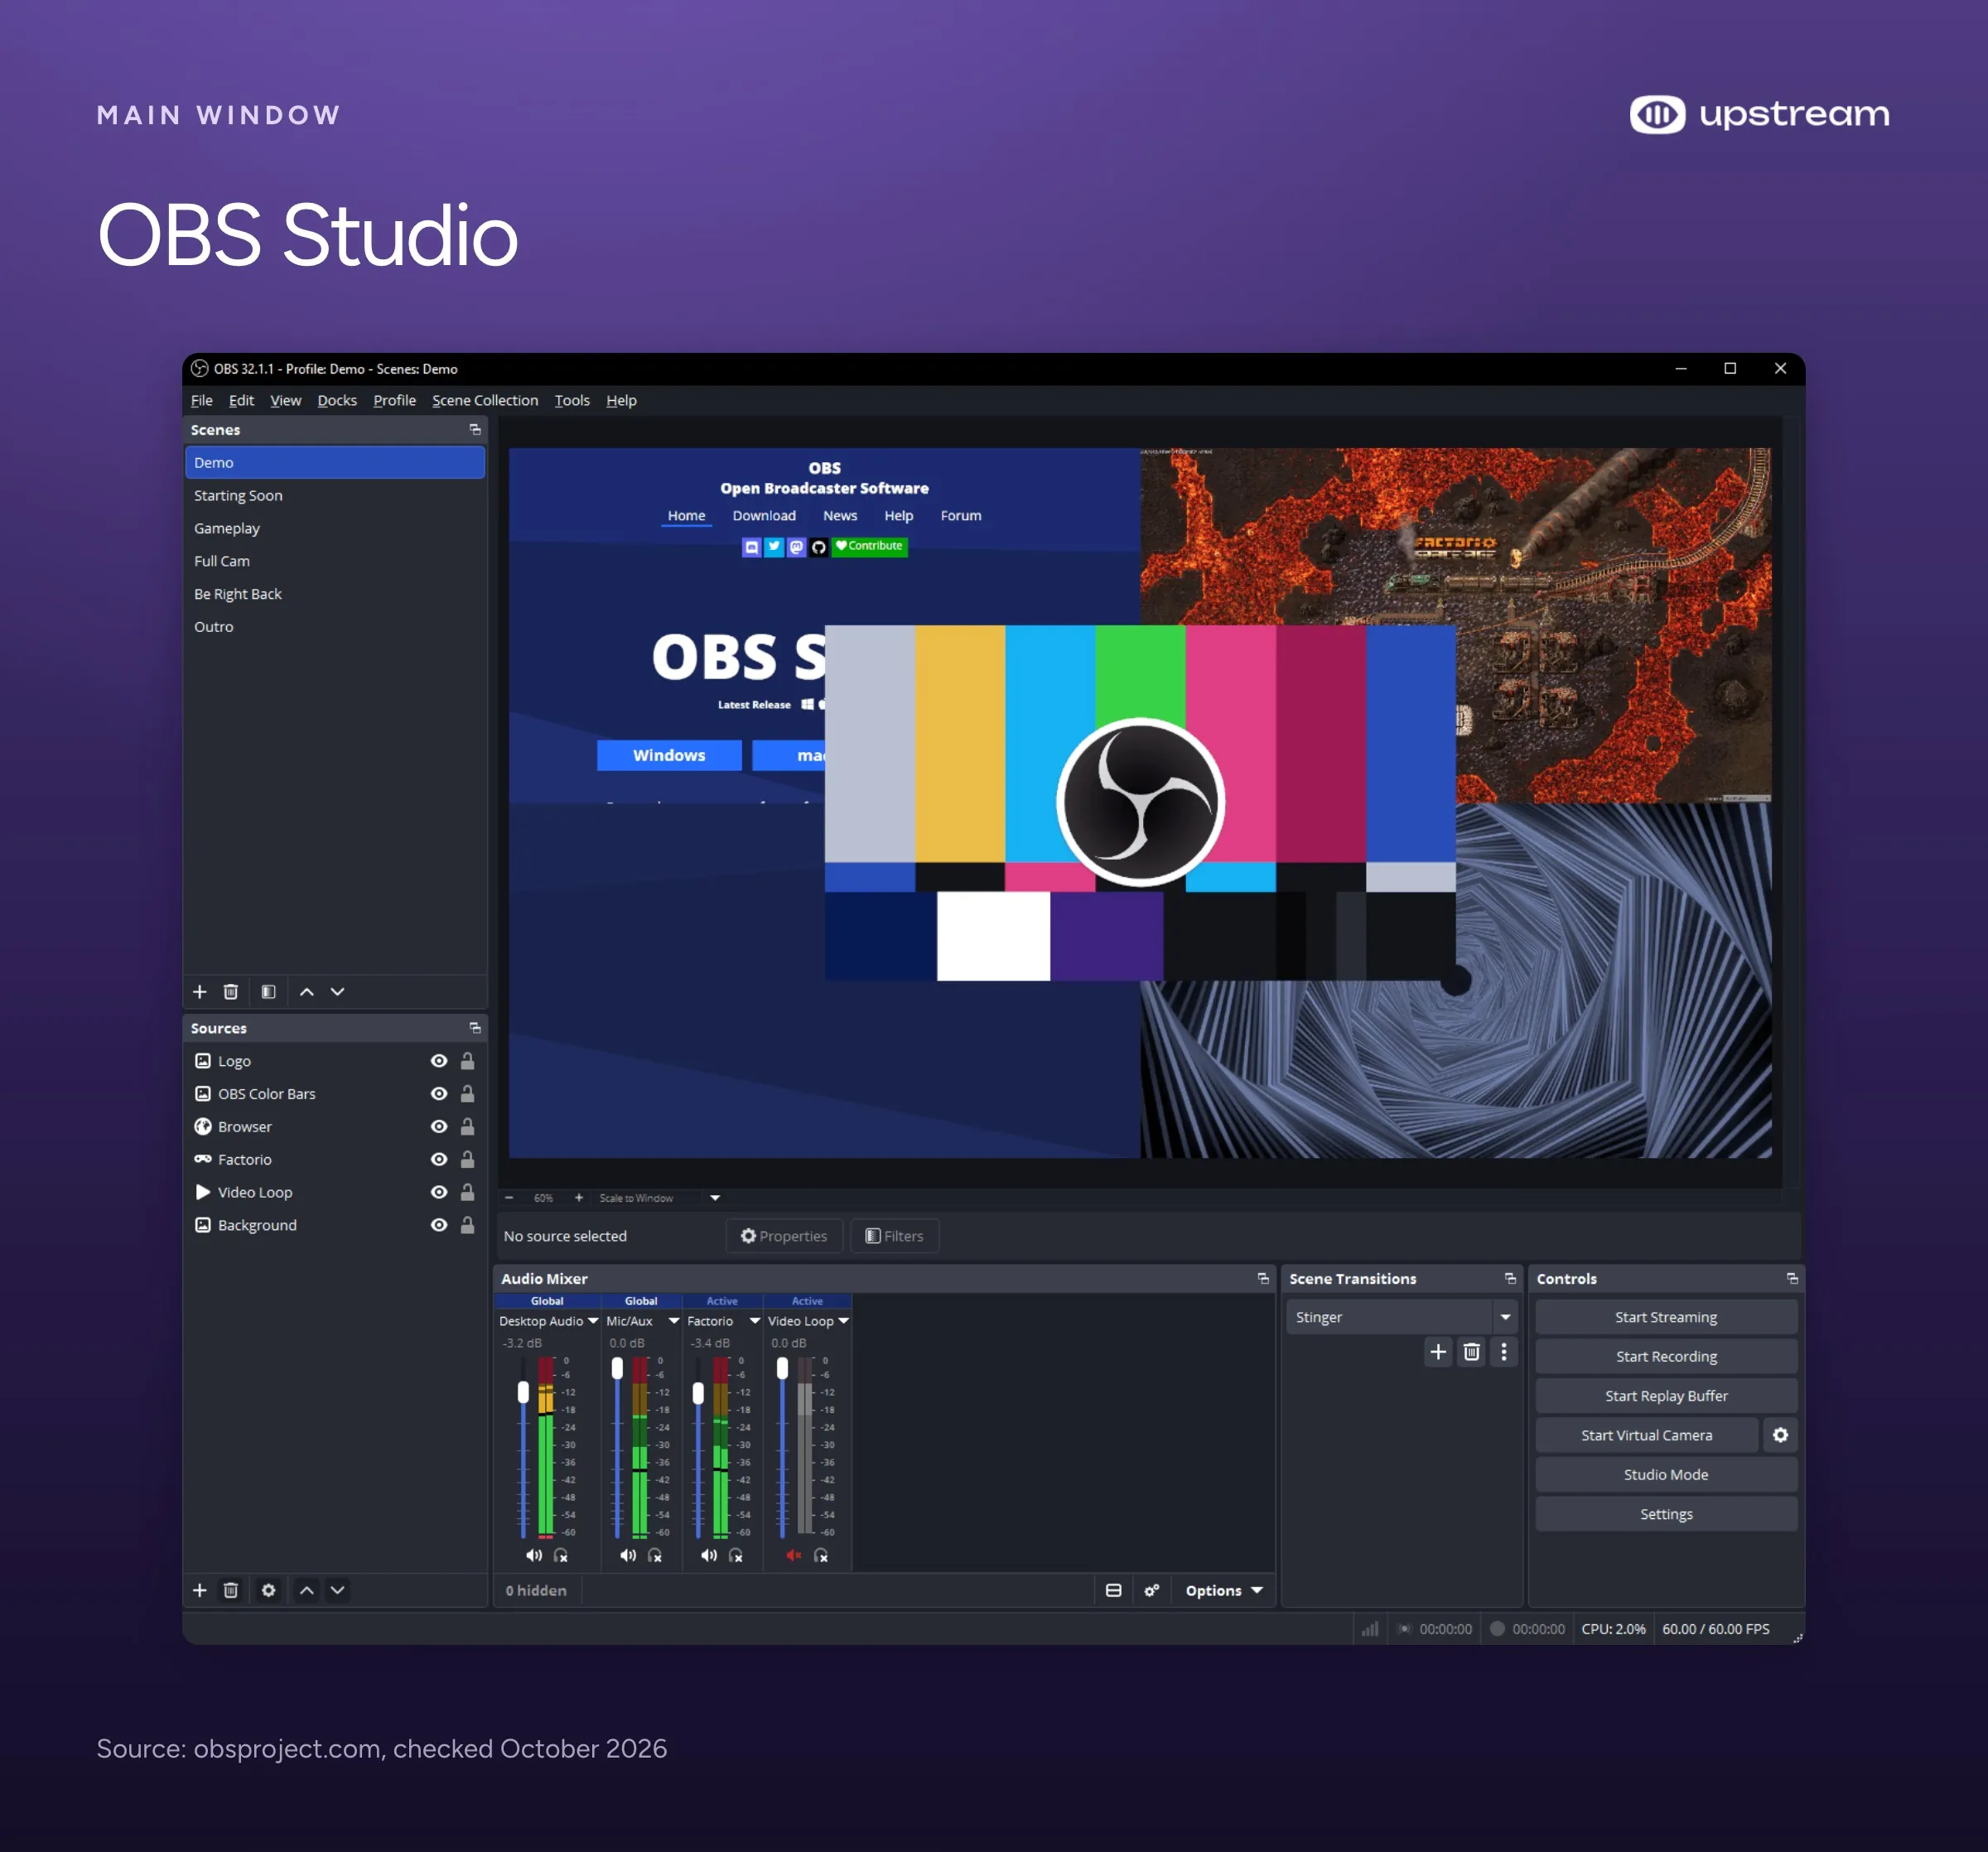Open Mic/Aux channel dropdown arrow
The height and width of the screenshot is (1852, 1988).
674,1321
